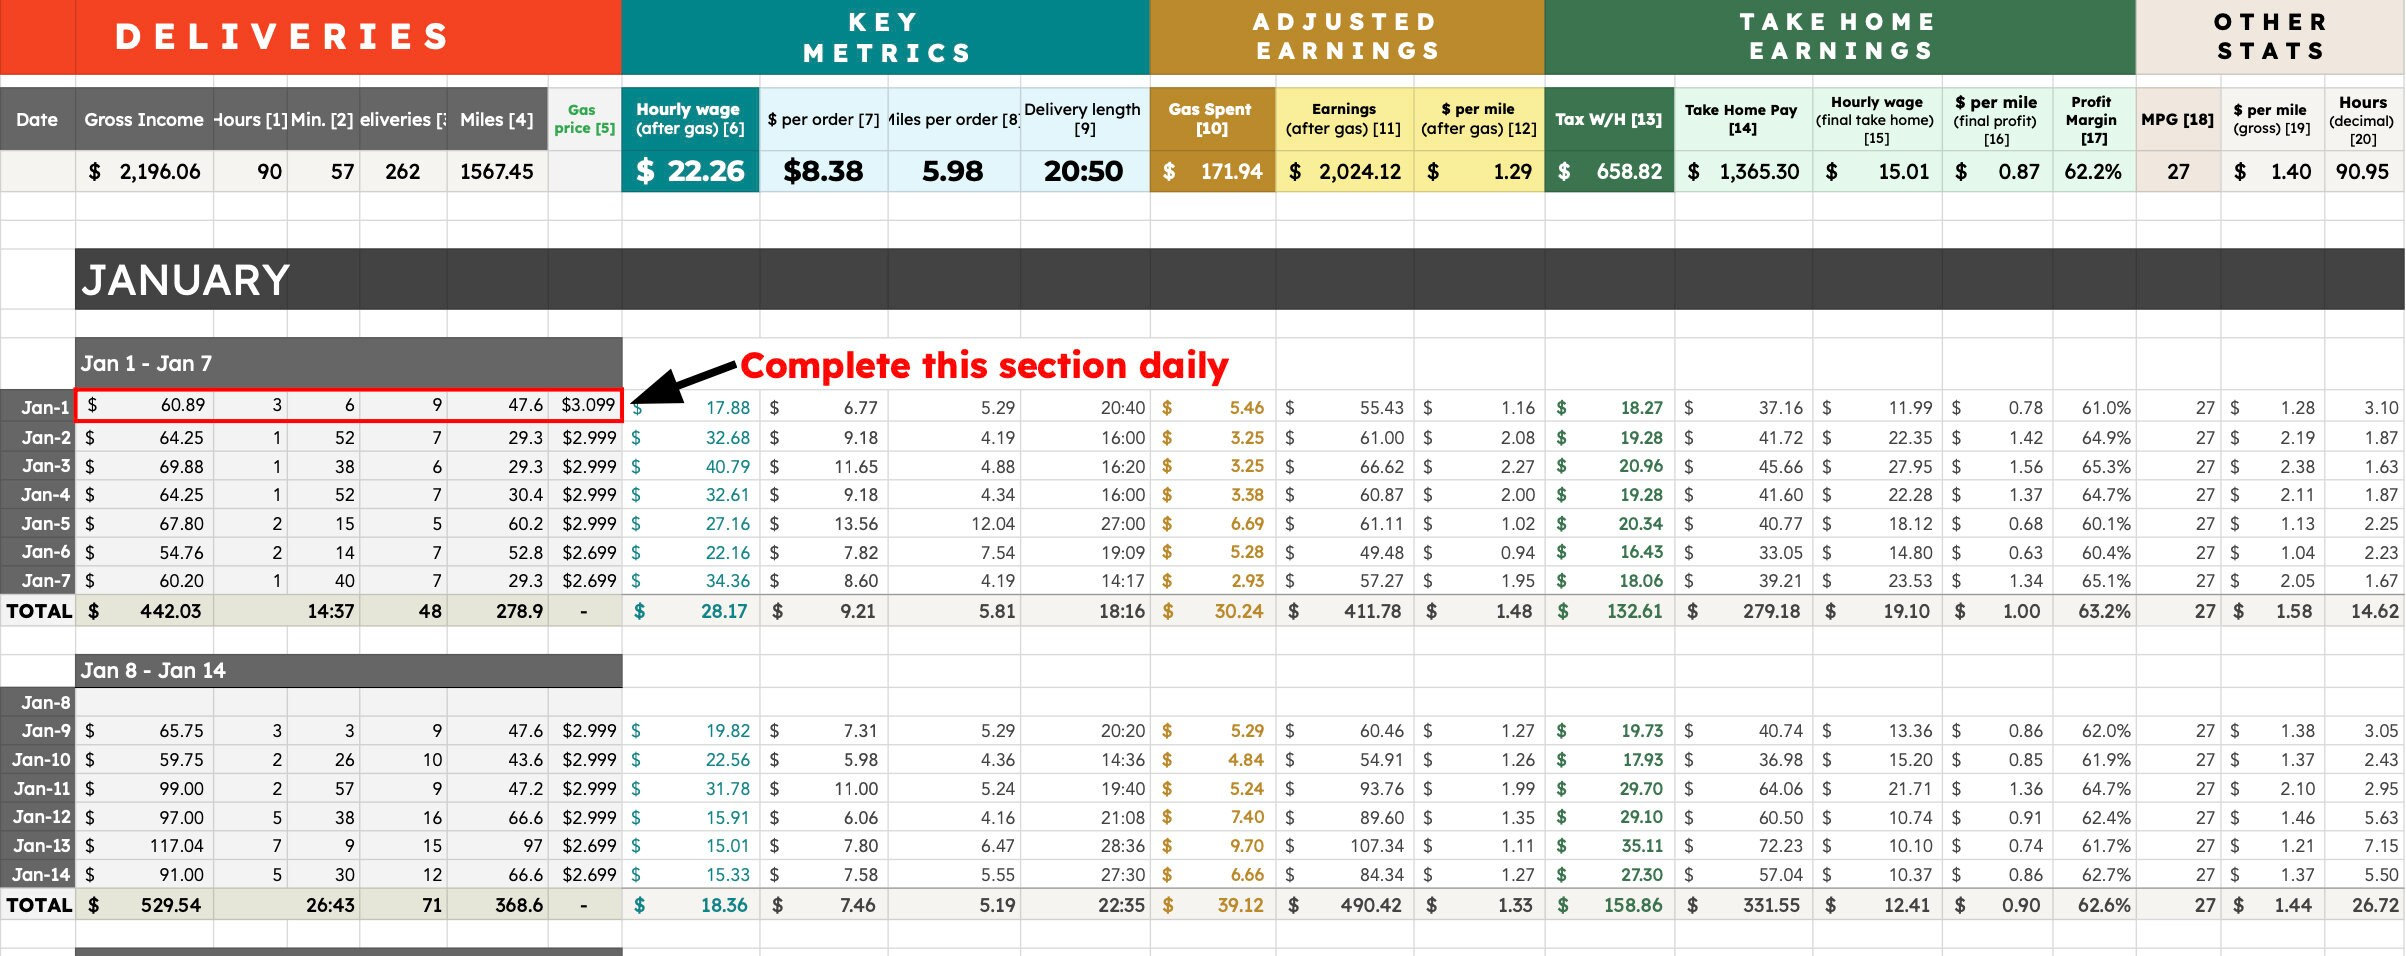Click the DELIVERIES section header
The width and height of the screenshot is (2406, 956).
[x=283, y=37]
